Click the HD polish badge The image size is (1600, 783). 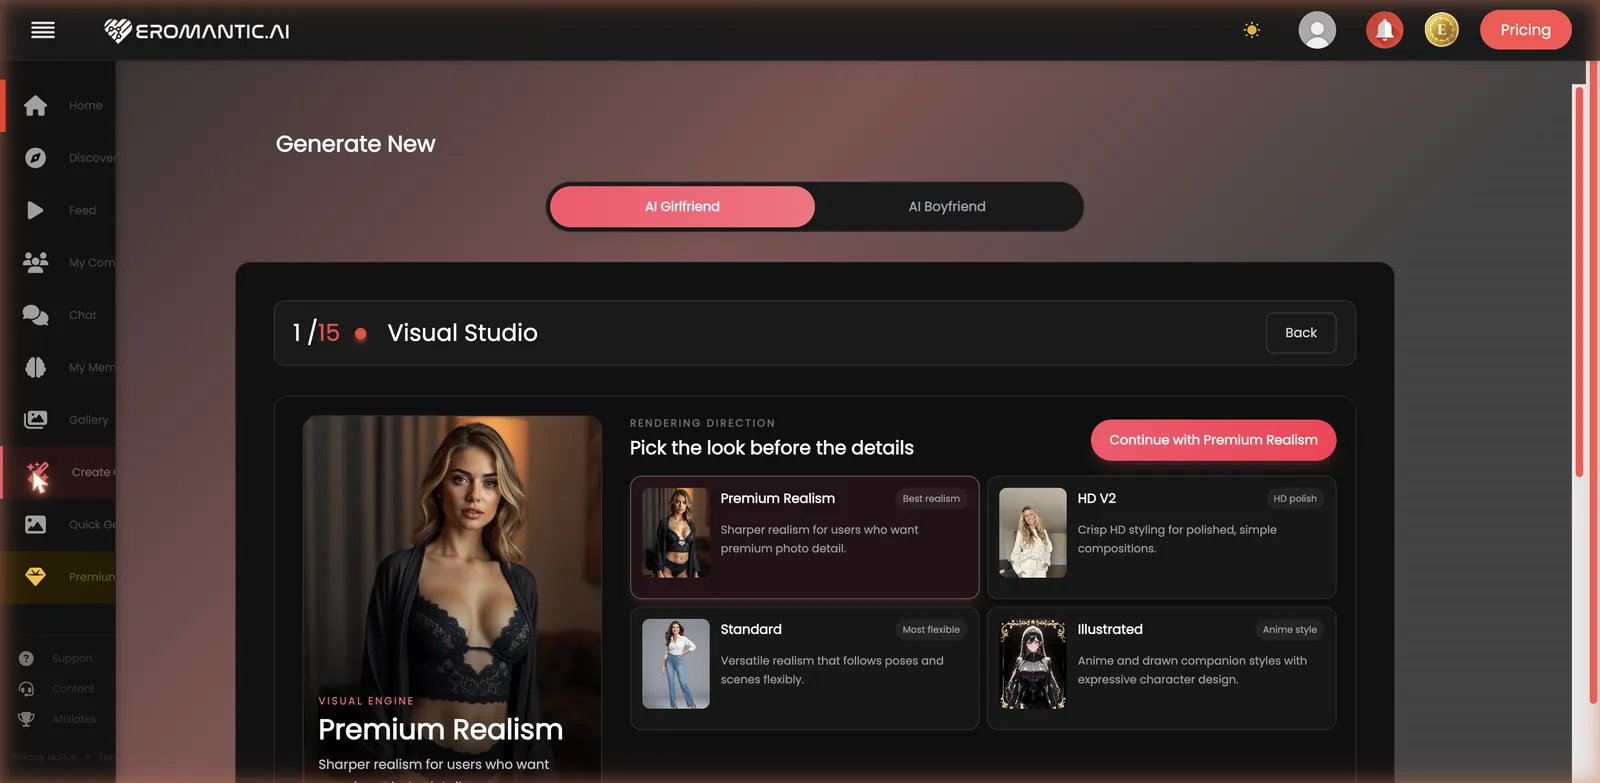(x=1295, y=499)
